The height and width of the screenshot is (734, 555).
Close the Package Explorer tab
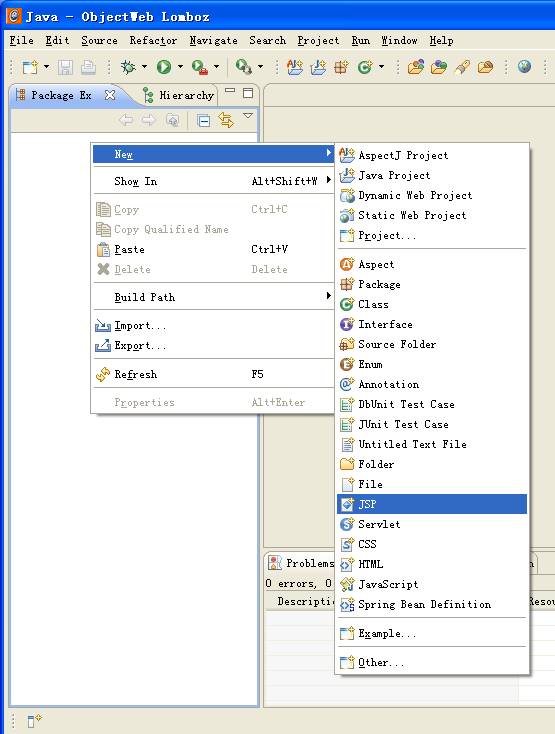(110, 95)
